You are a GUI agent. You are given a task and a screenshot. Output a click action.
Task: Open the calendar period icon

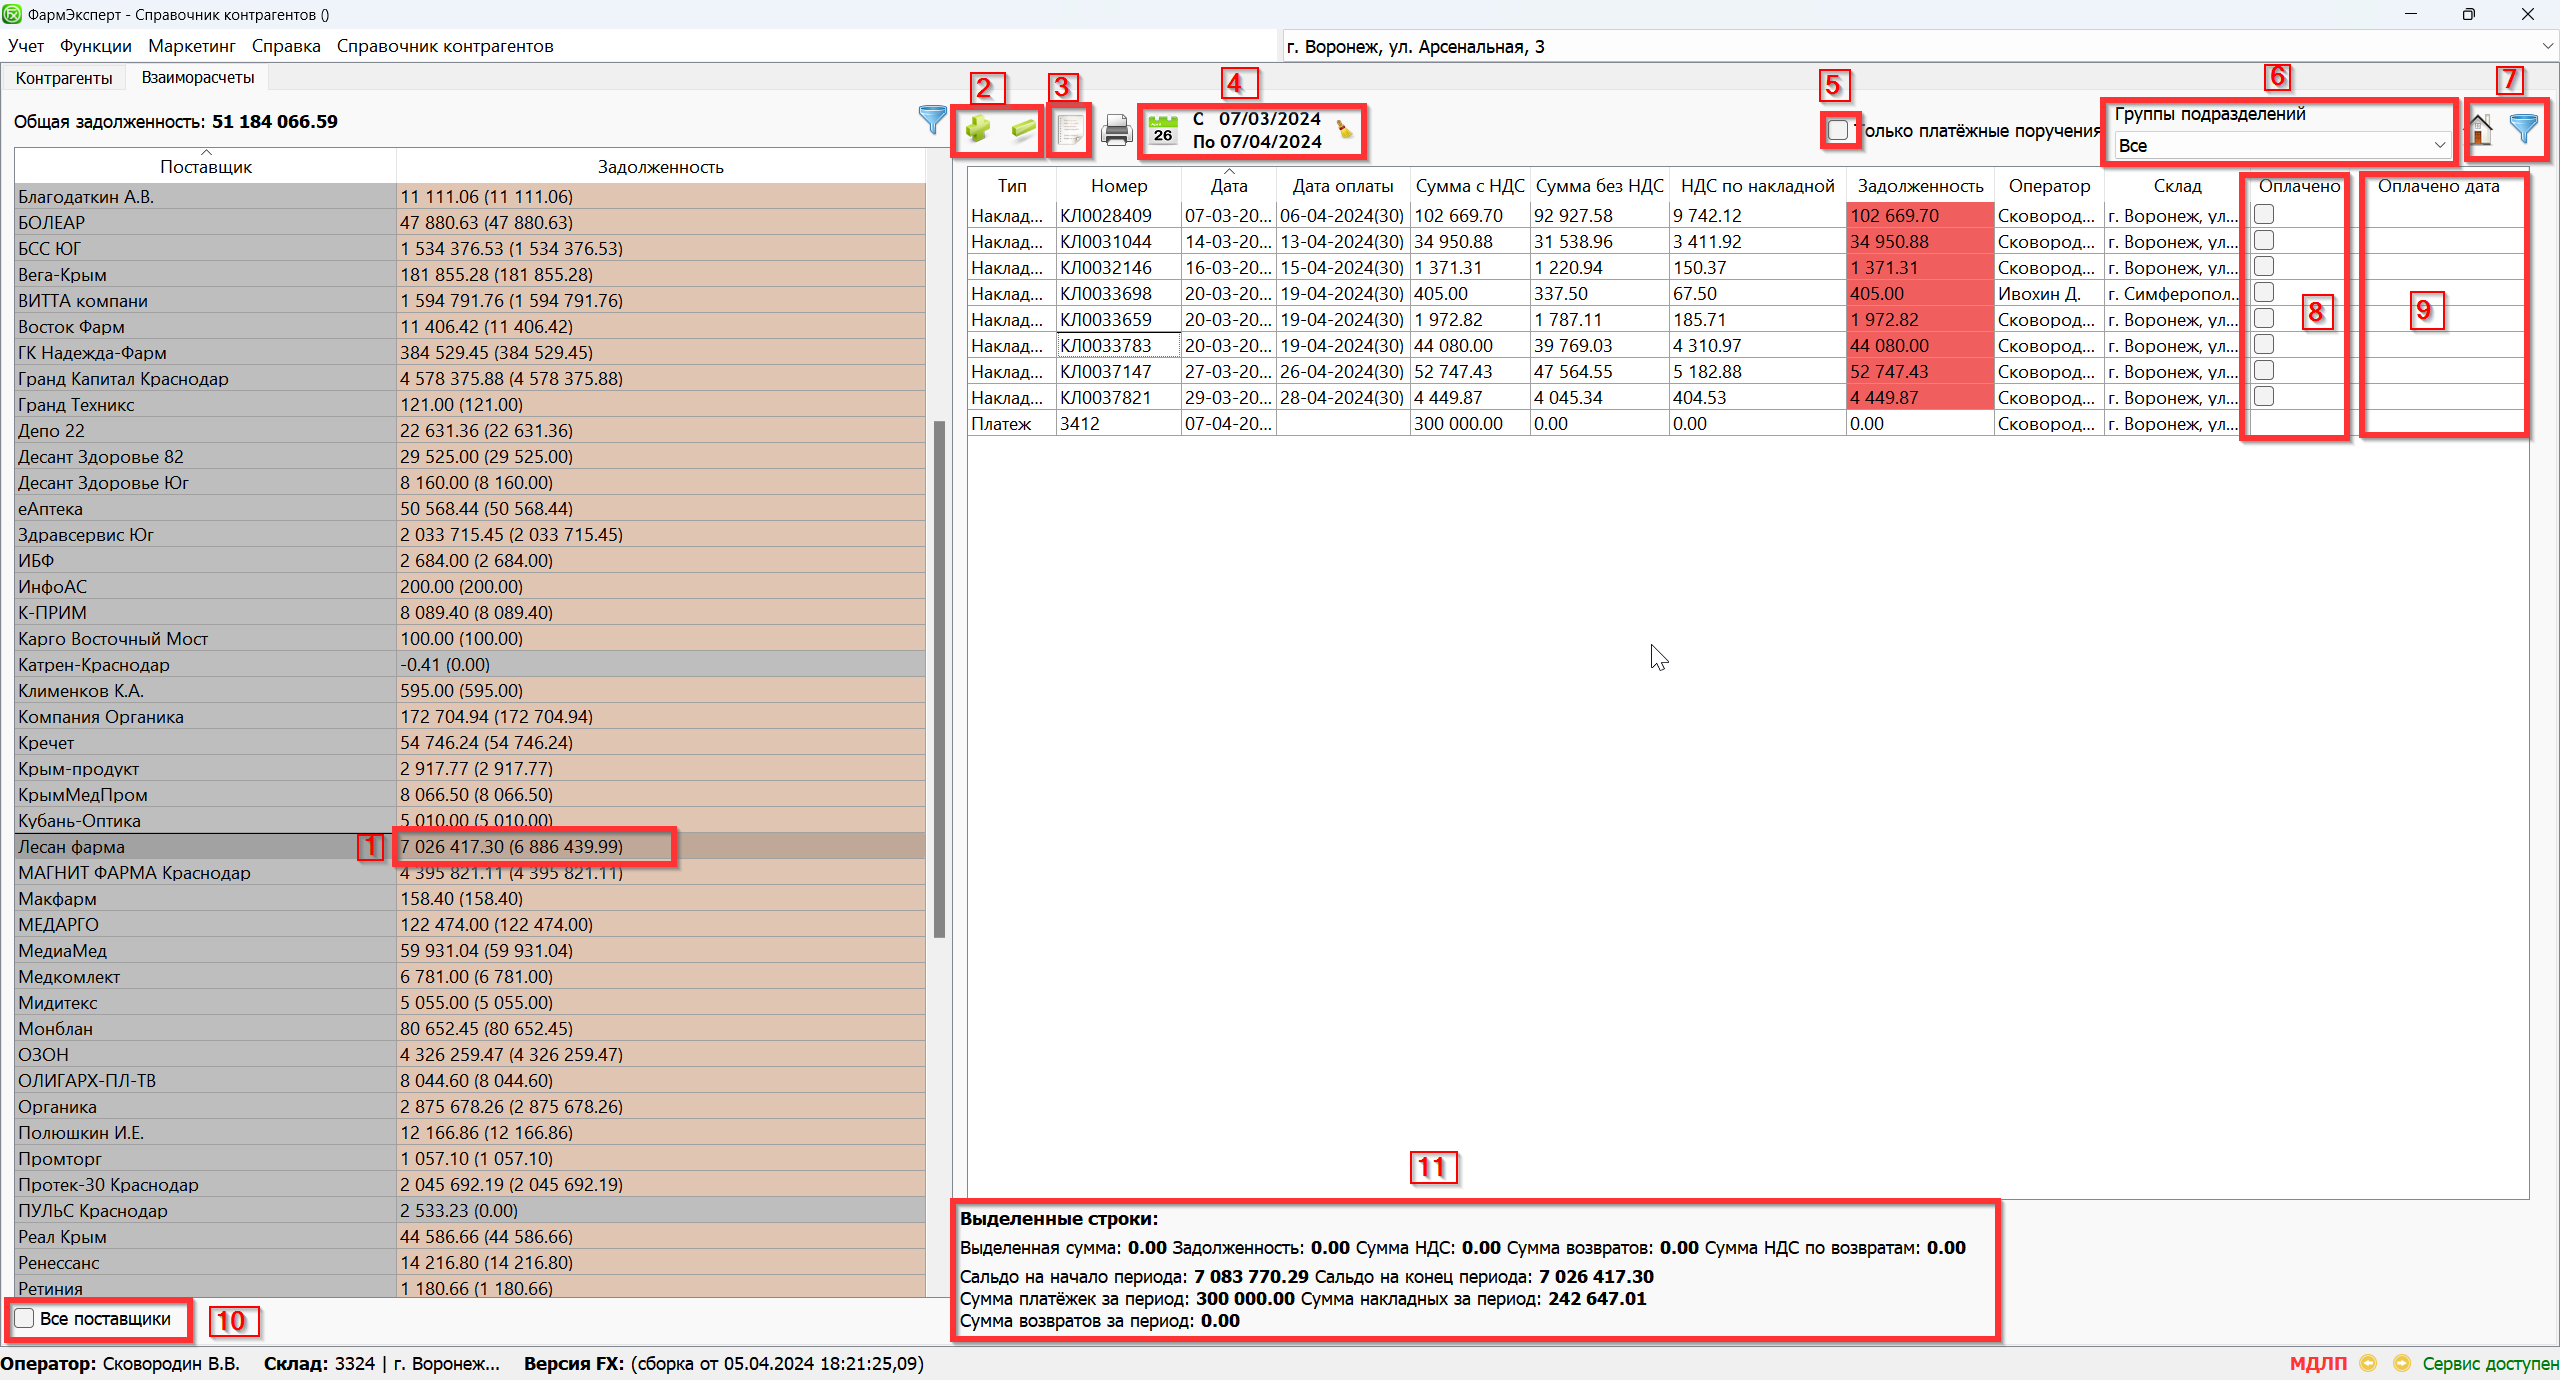[x=1162, y=130]
